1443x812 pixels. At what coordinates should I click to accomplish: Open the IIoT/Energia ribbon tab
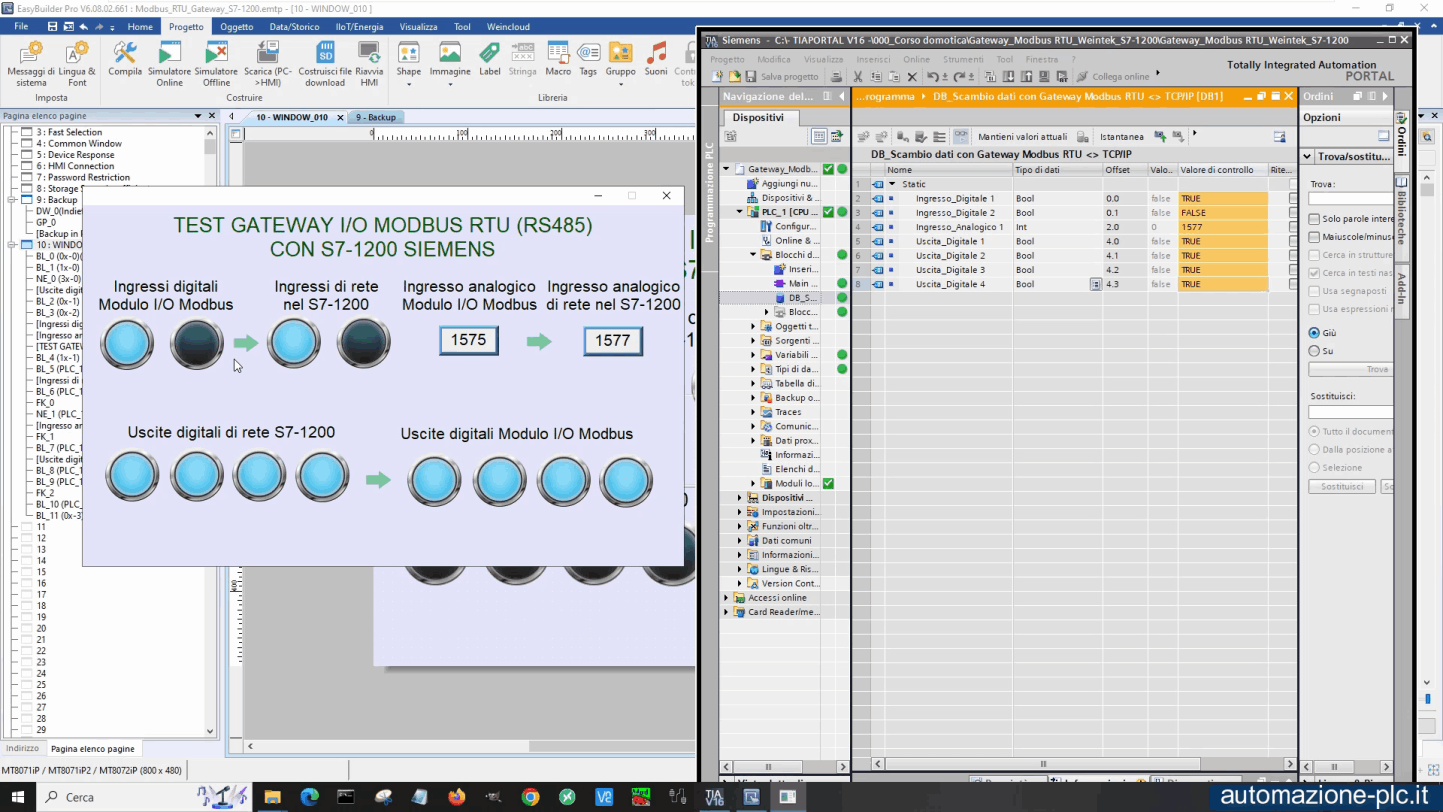coord(359,27)
